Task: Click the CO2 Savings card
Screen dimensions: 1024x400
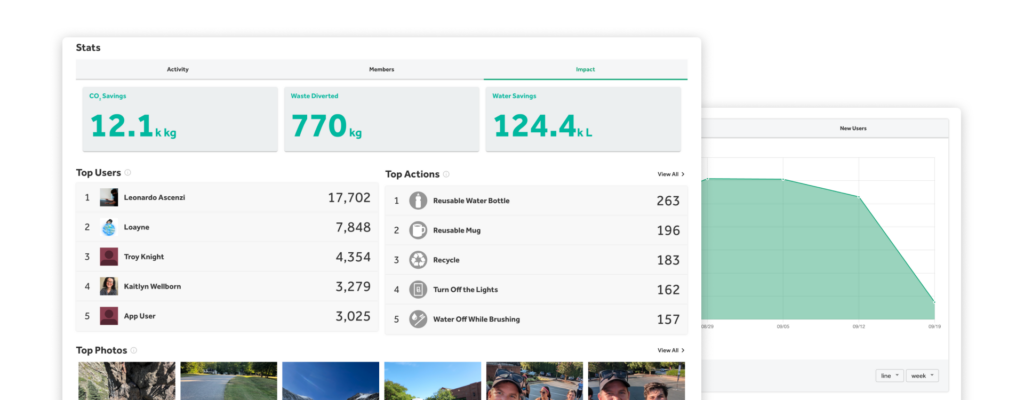Action: click(180, 119)
